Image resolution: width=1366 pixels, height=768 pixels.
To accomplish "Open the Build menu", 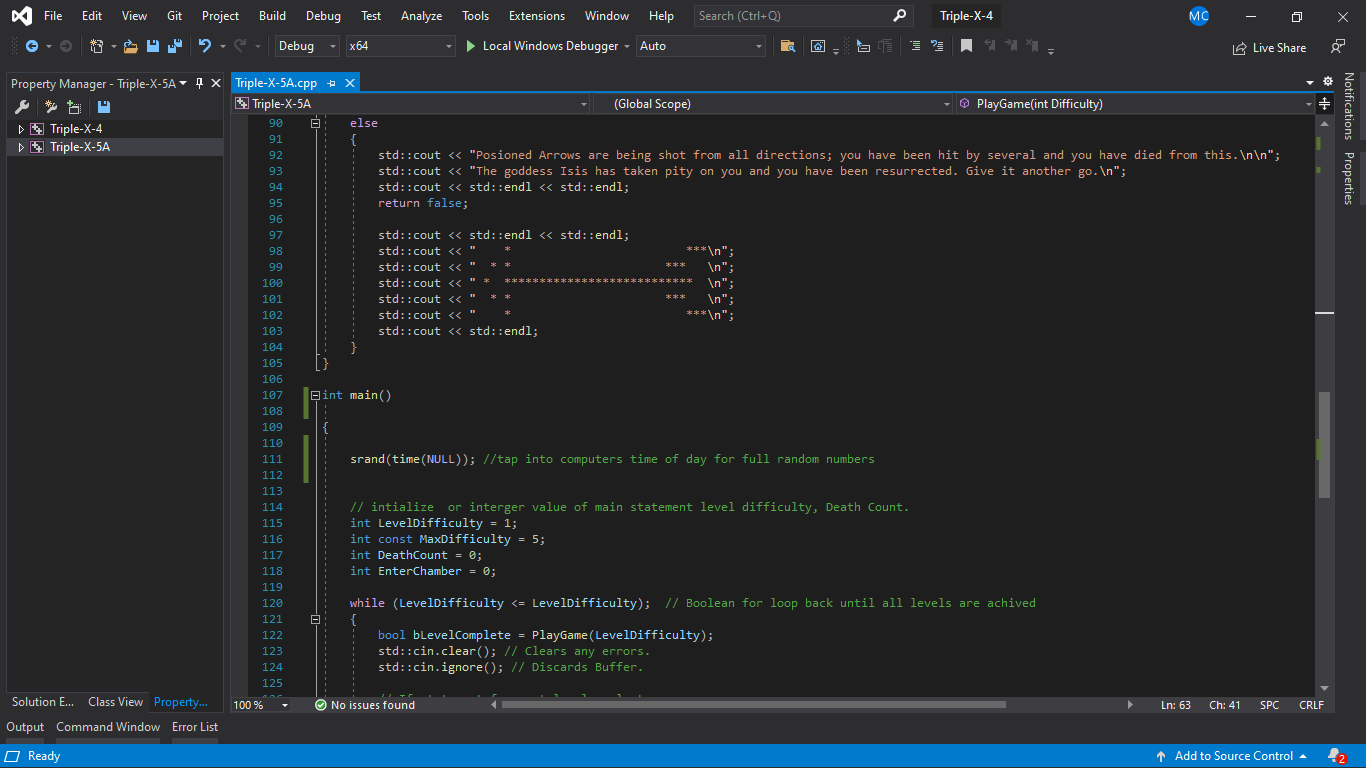I will click(272, 16).
